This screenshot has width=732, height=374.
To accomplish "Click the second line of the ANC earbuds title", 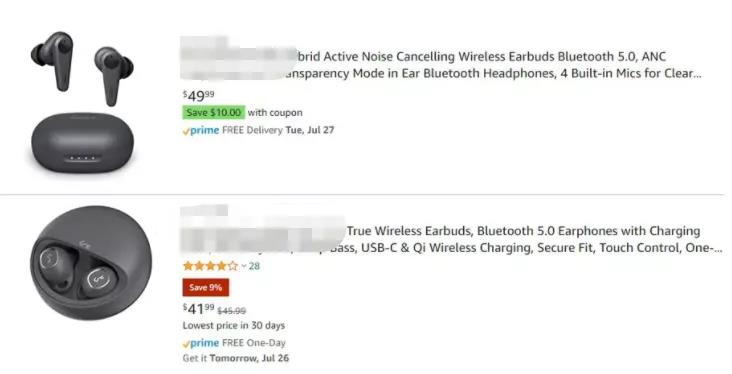I will (x=441, y=73).
